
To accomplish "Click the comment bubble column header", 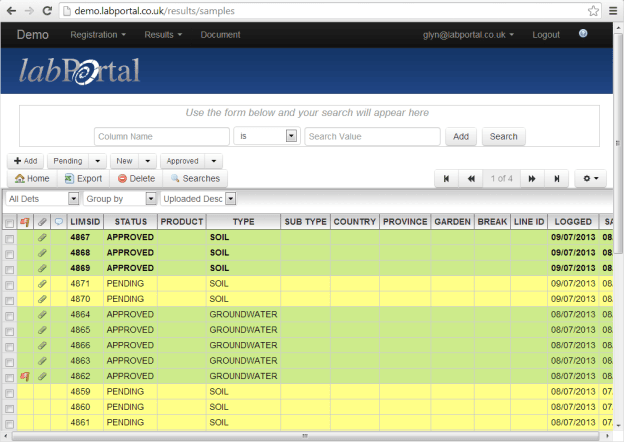I will coord(59,222).
